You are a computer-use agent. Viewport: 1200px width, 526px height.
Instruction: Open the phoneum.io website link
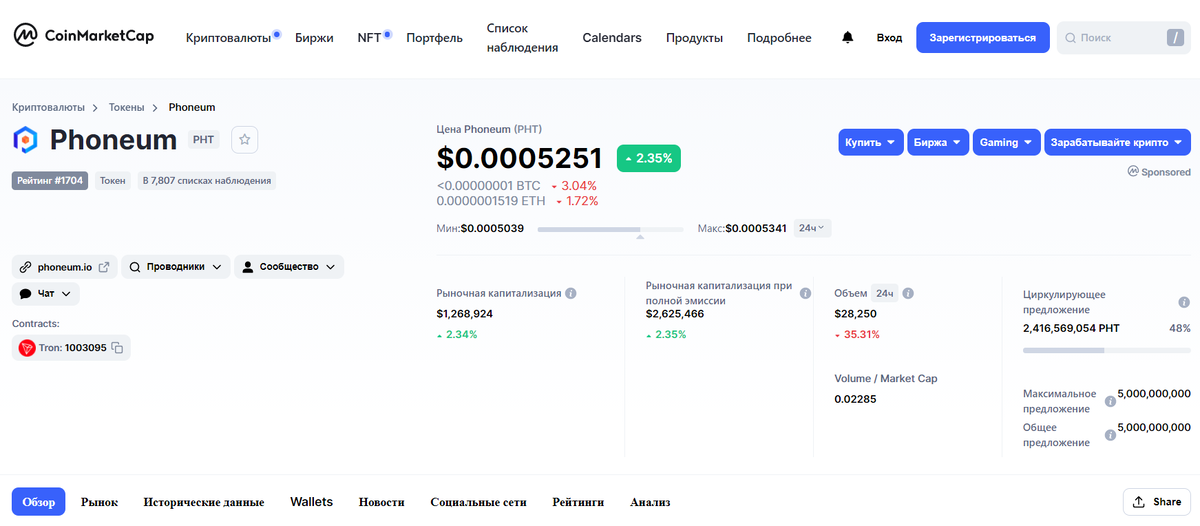(x=65, y=267)
